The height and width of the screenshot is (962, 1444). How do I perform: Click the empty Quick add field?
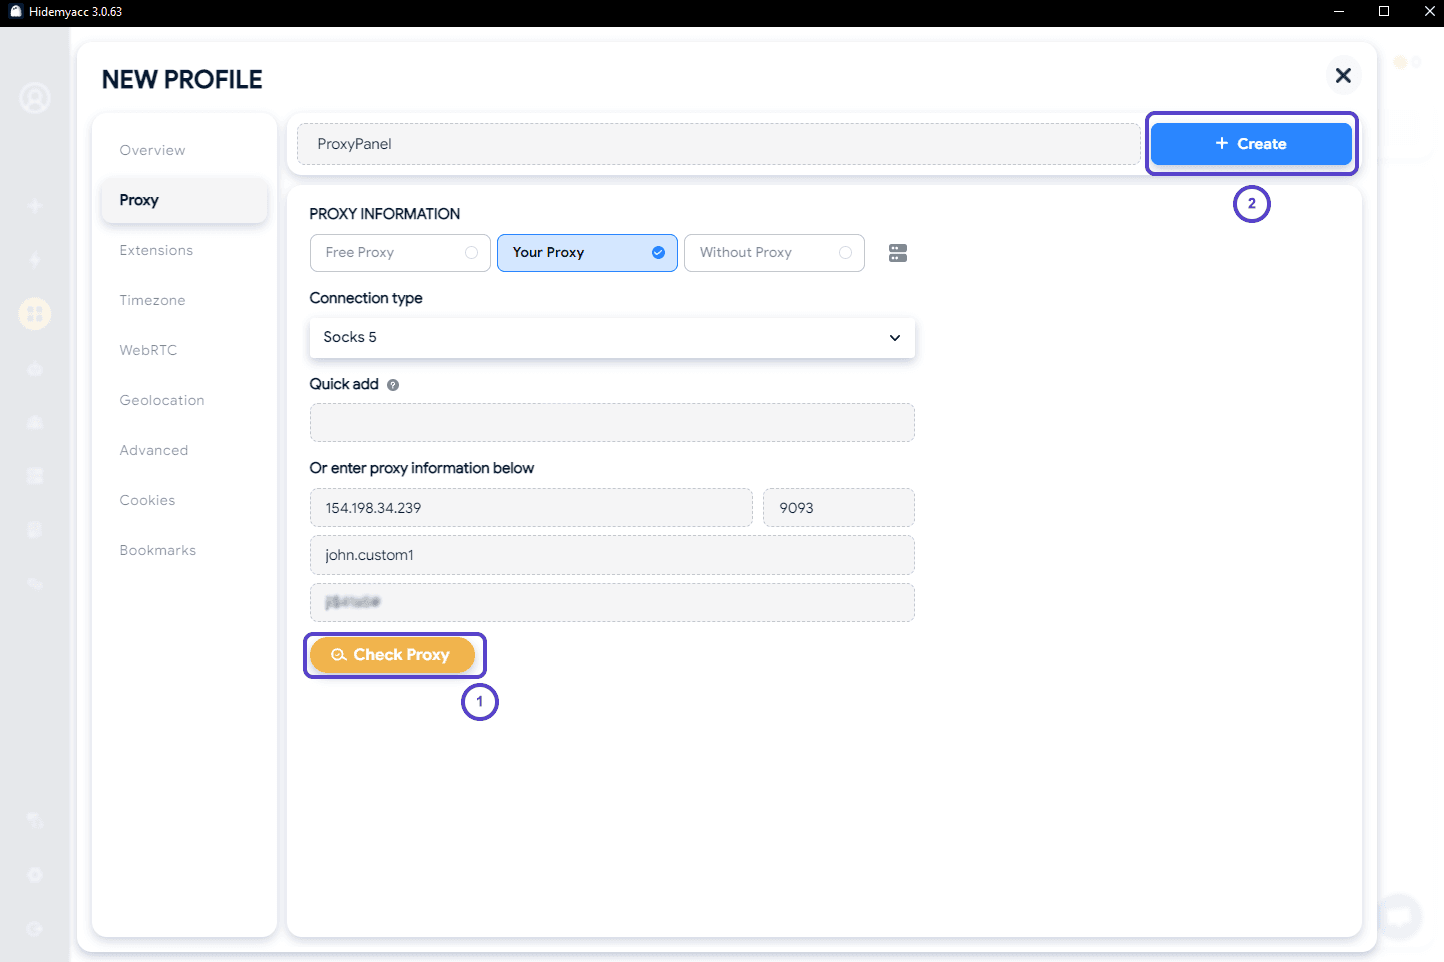tap(611, 423)
